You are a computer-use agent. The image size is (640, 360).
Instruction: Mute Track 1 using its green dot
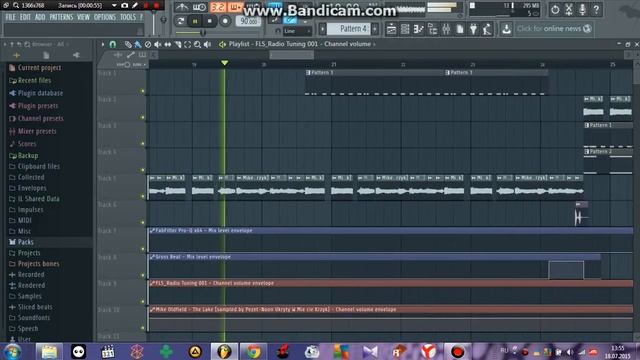tap(142, 91)
